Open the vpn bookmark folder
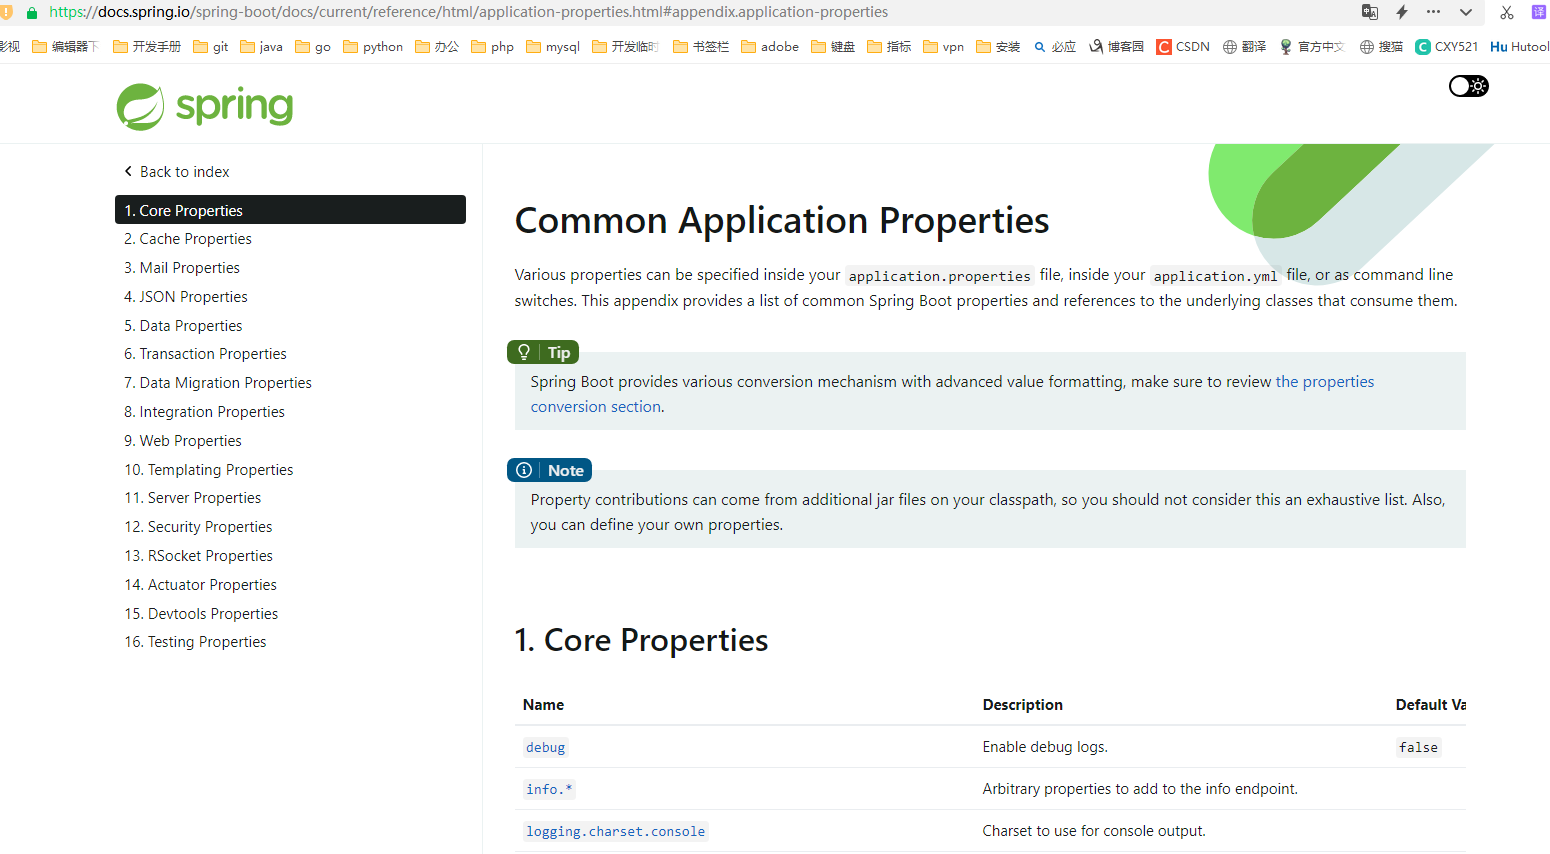Viewport: 1550px width, 854px height. tap(944, 47)
